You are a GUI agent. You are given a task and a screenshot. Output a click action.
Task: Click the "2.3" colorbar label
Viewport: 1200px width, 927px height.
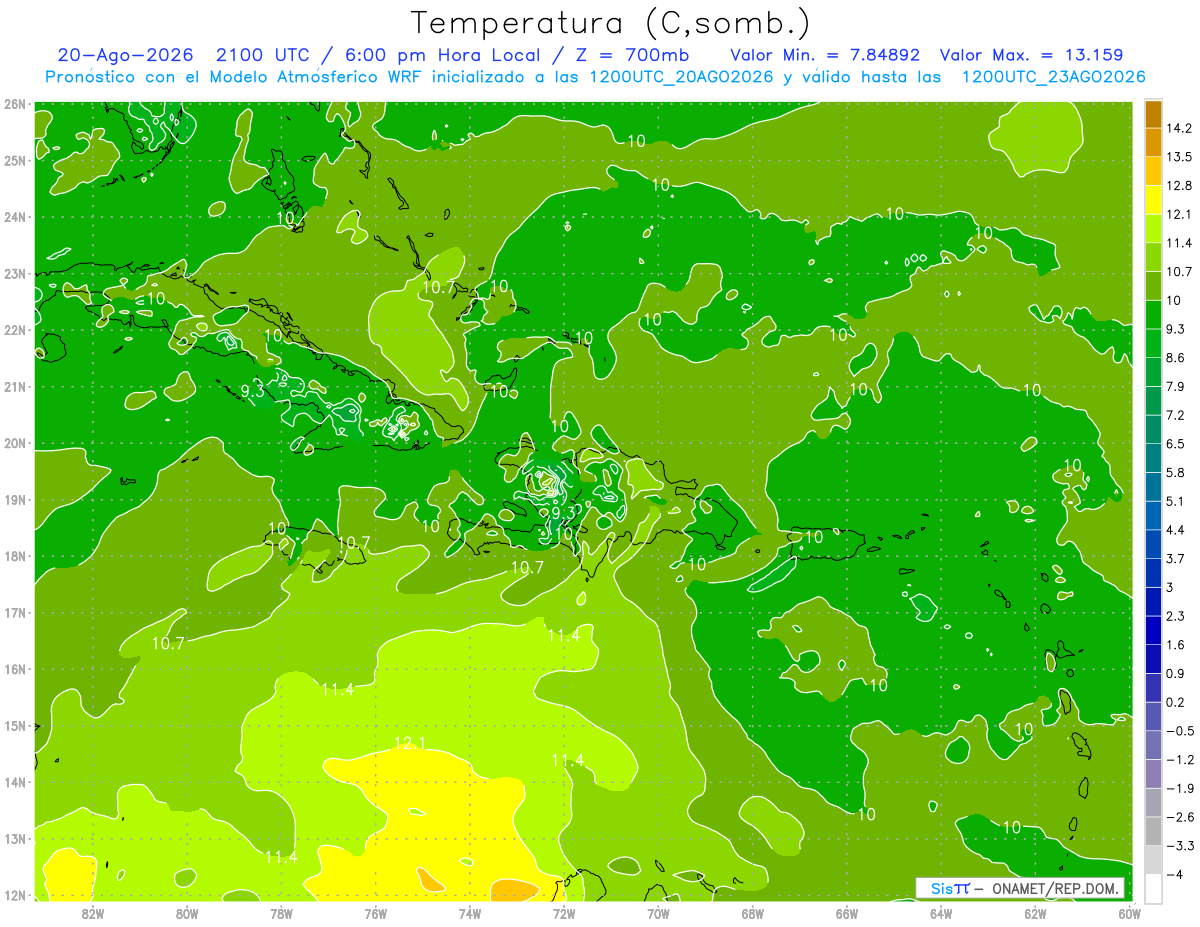coord(1176,616)
